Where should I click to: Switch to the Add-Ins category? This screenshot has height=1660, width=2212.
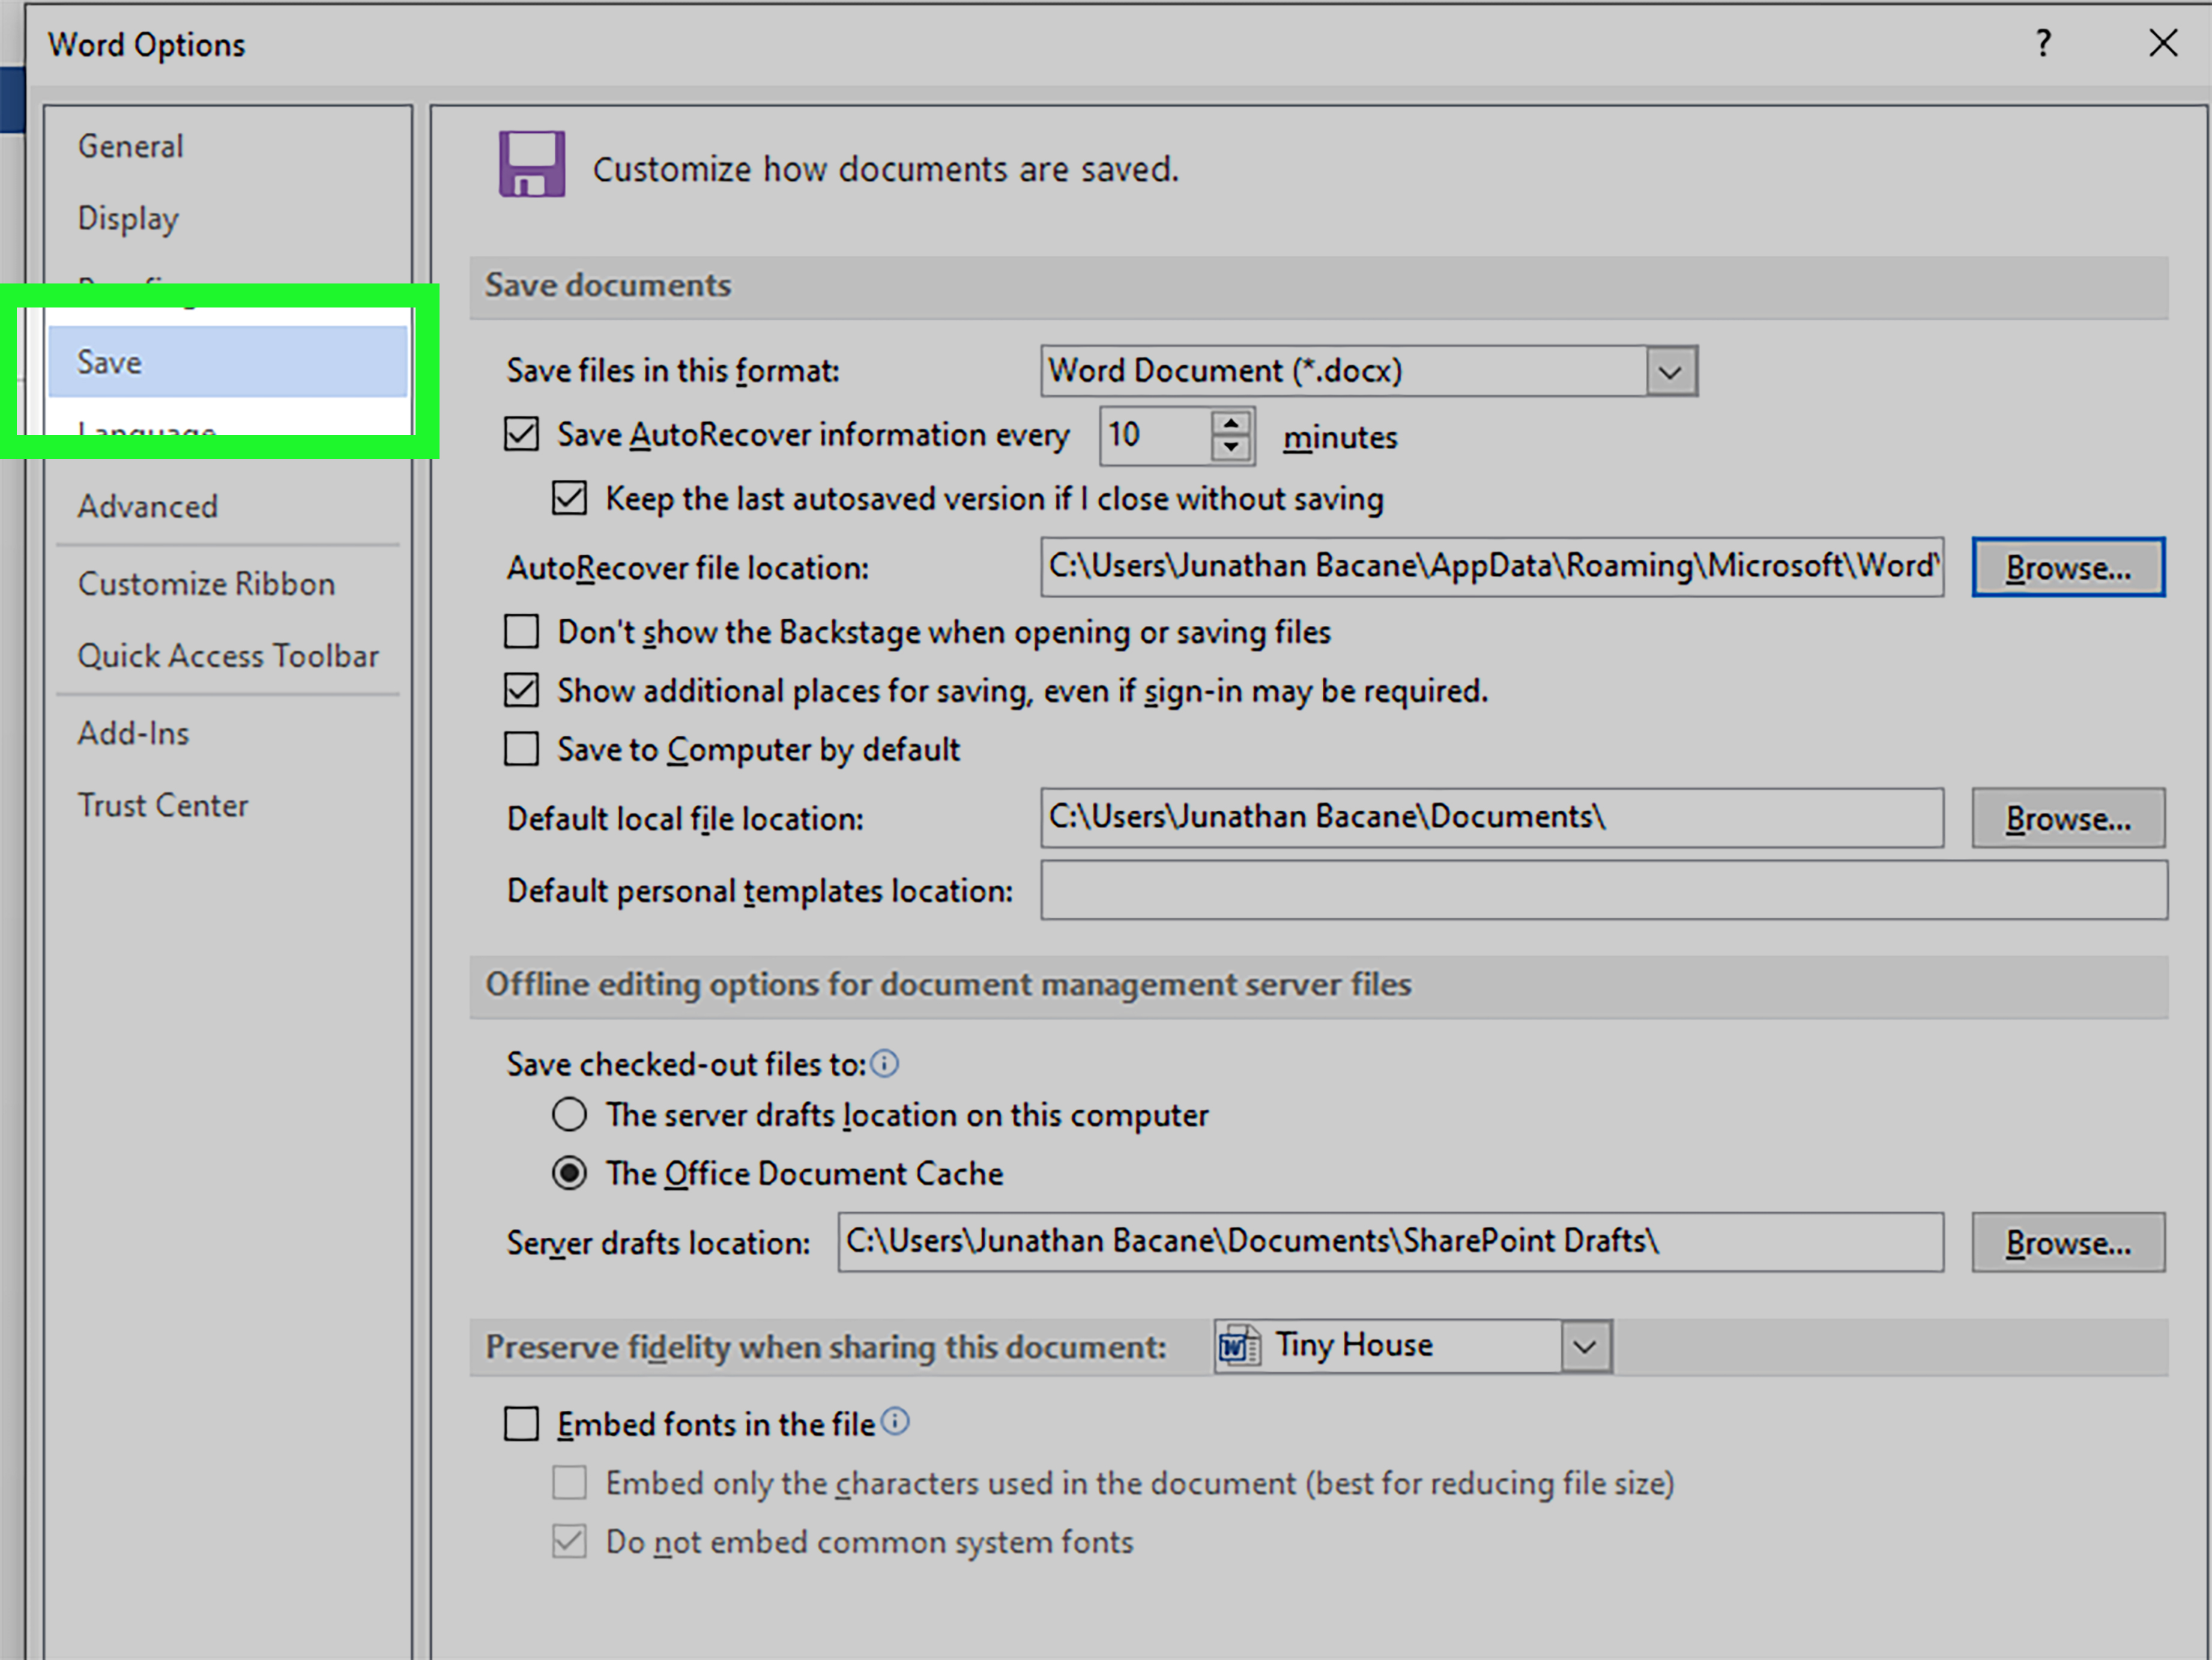tap(134, 733)
